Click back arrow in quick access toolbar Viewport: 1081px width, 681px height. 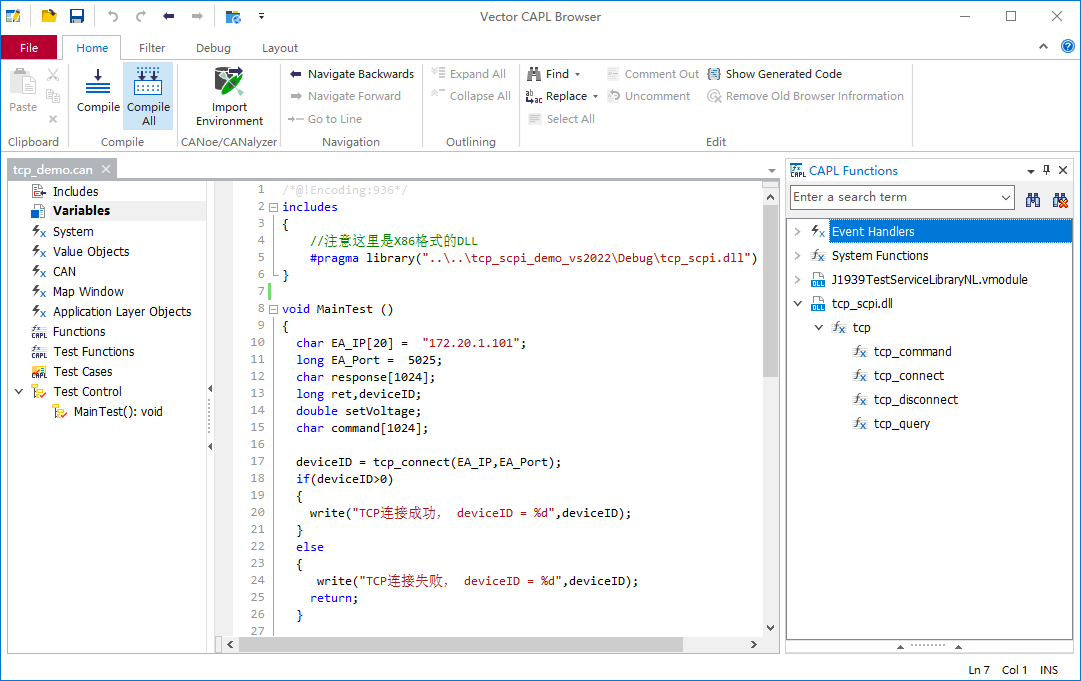(x=169, y=16)
